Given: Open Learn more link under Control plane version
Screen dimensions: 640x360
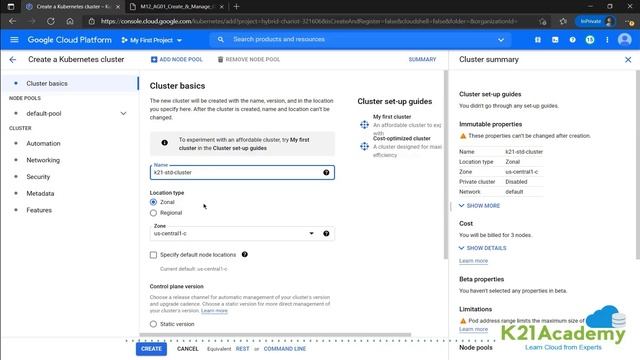Looking at the screenshot, I should (214, 311).
